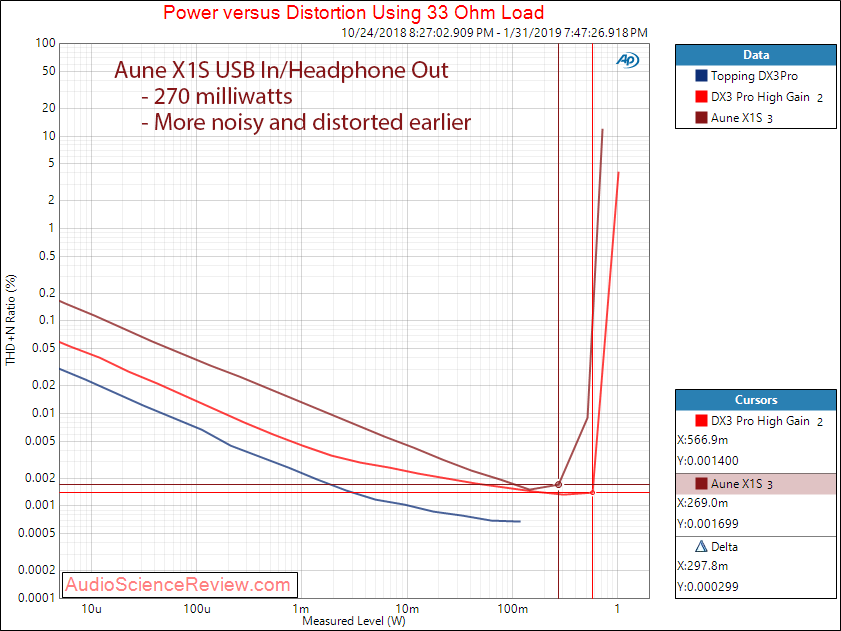Click the X:269.0m cursor value
This screenshot has width=841, height=631.
[703, 503]
